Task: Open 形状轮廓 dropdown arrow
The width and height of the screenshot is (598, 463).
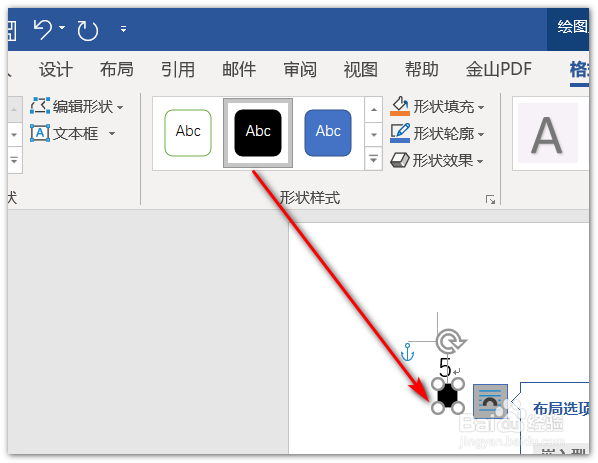Action: (x=481, y=134)
